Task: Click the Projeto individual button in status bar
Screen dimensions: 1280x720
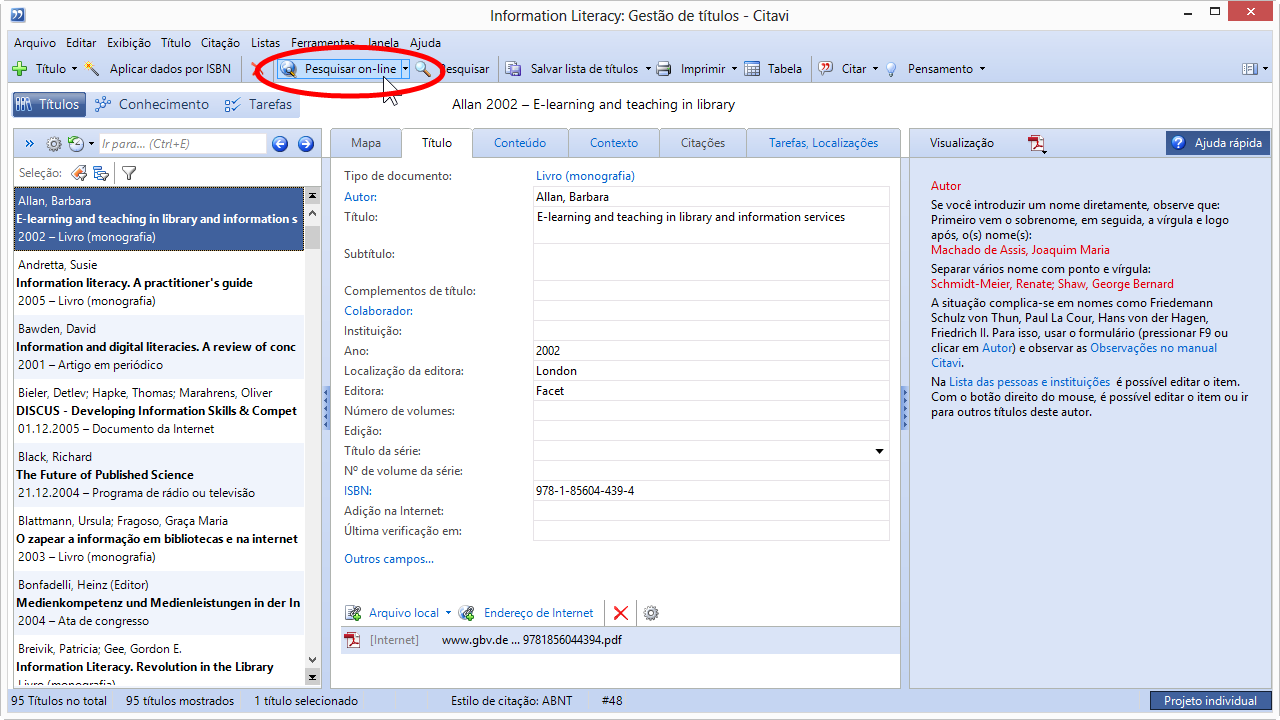Action: 1210,701
